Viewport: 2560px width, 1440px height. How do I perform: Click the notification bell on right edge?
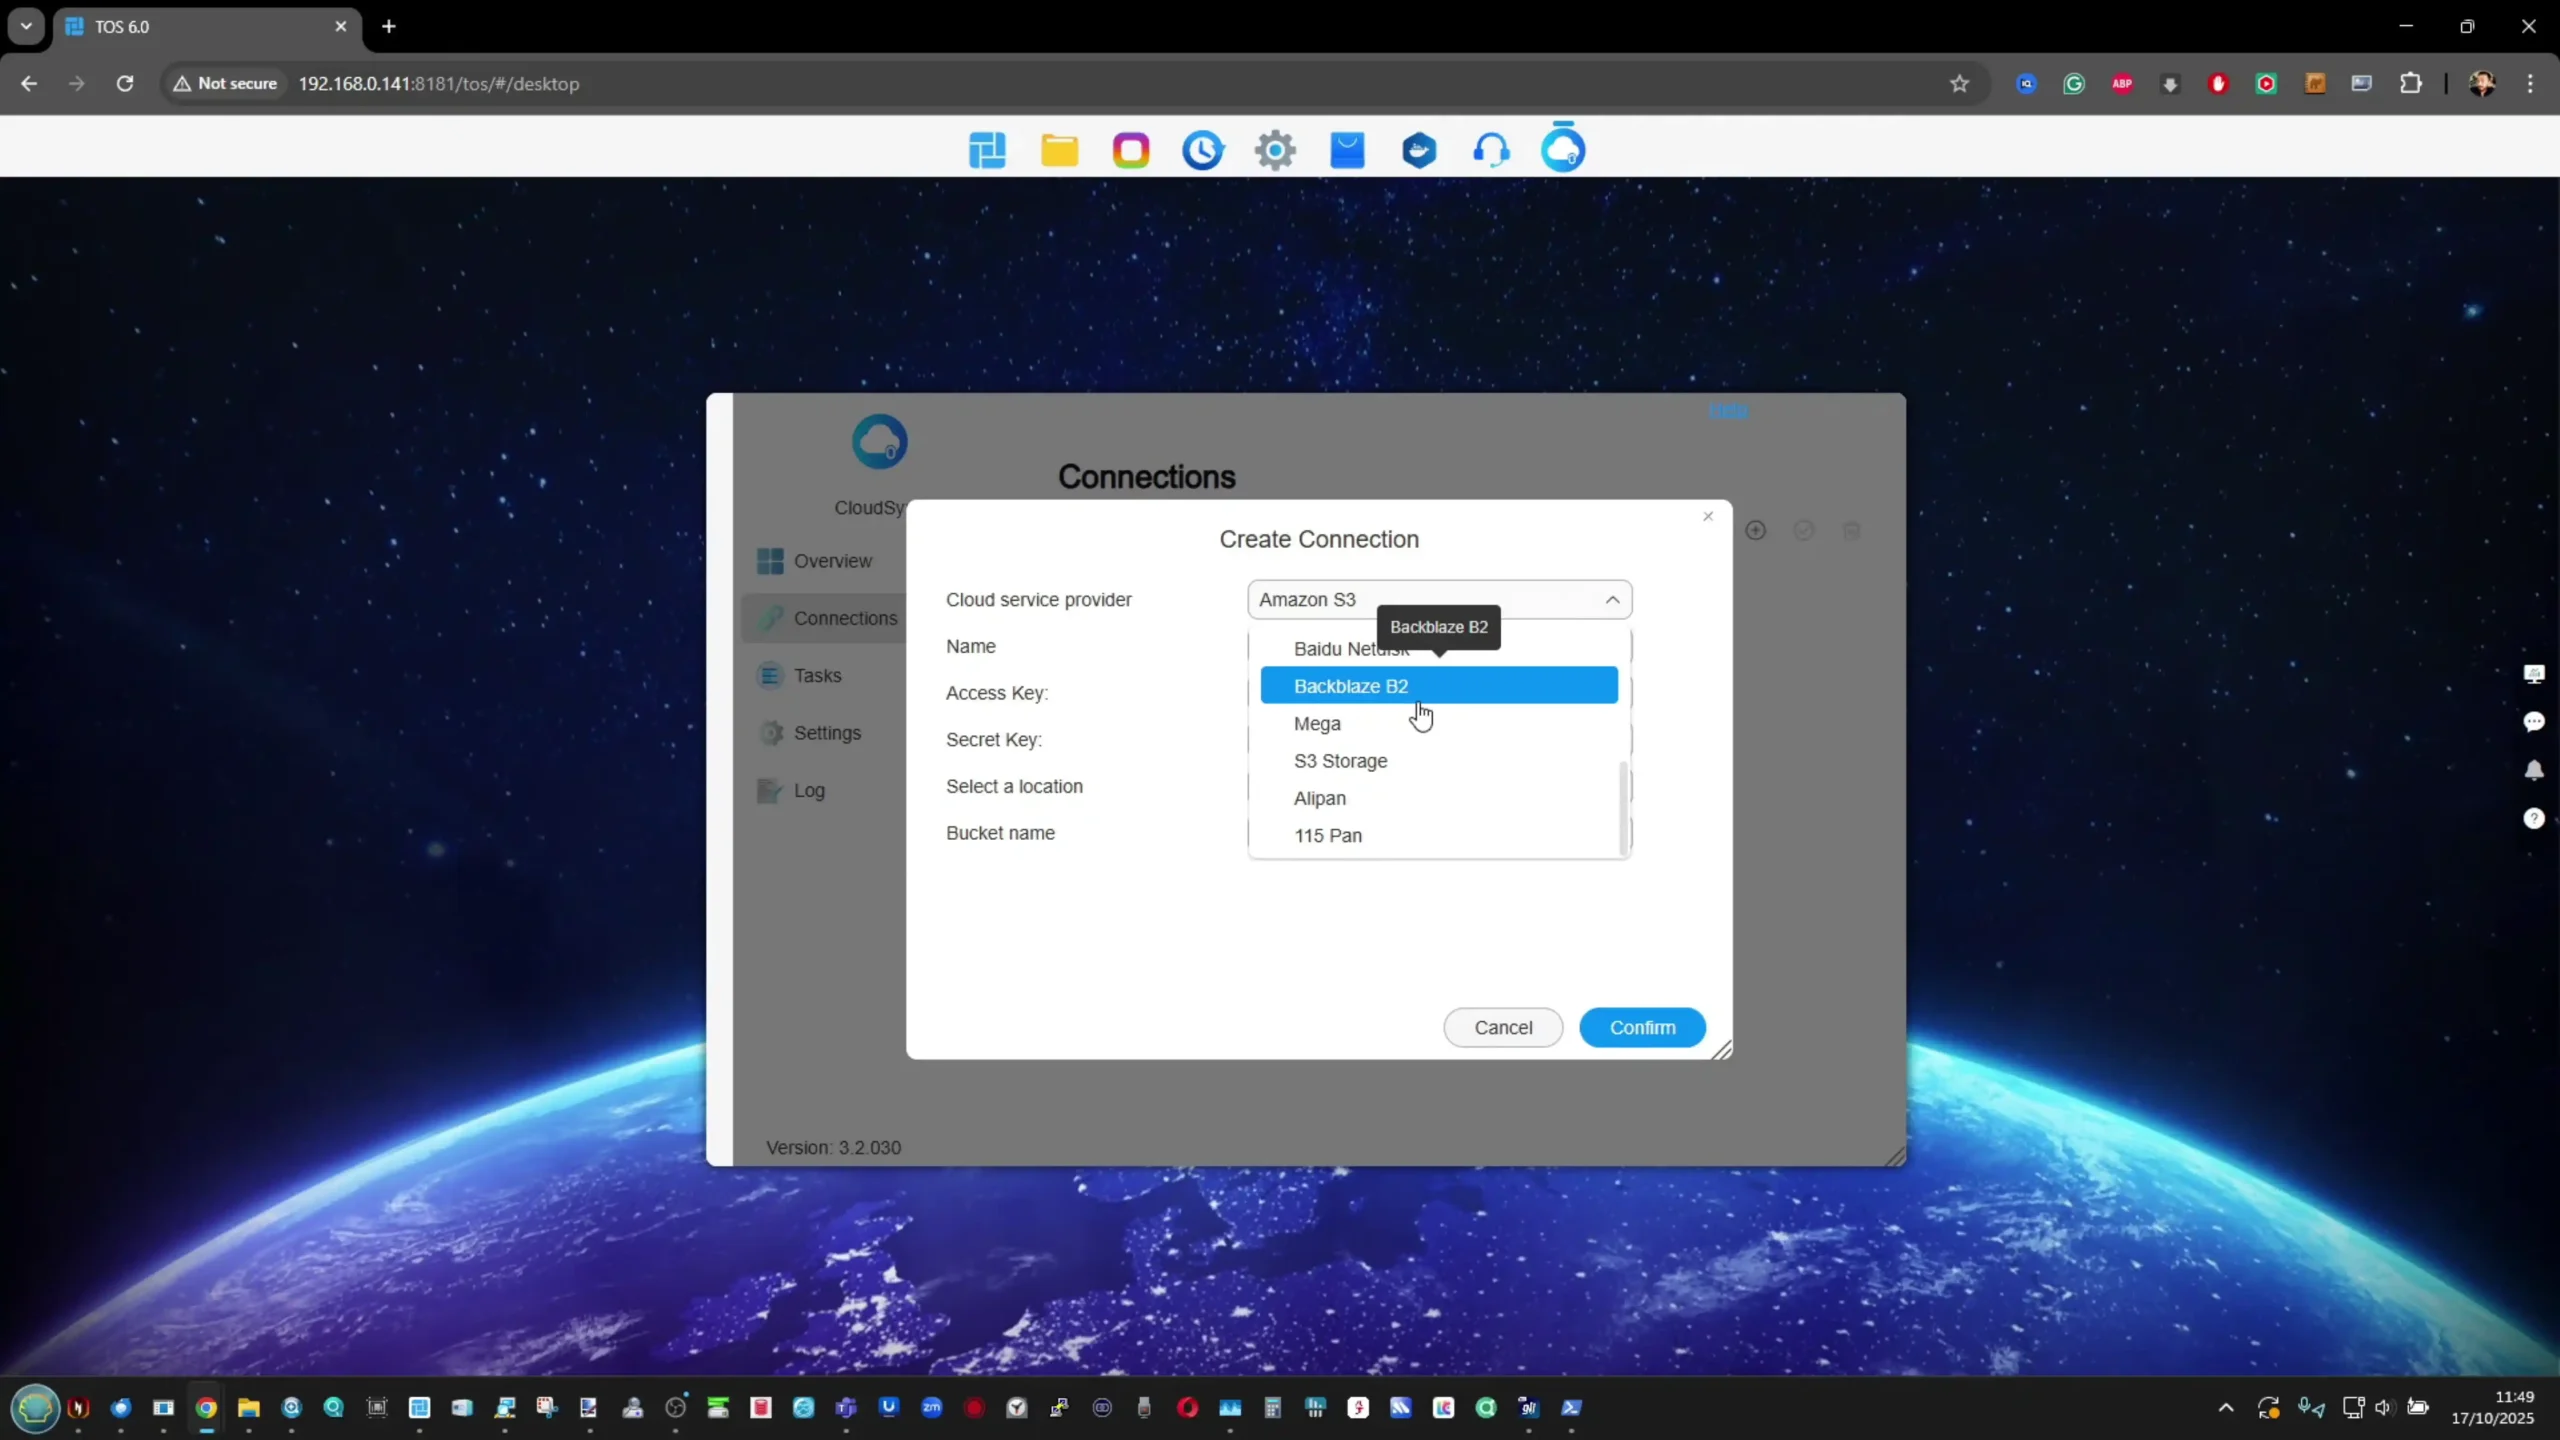click(2533, 770)
